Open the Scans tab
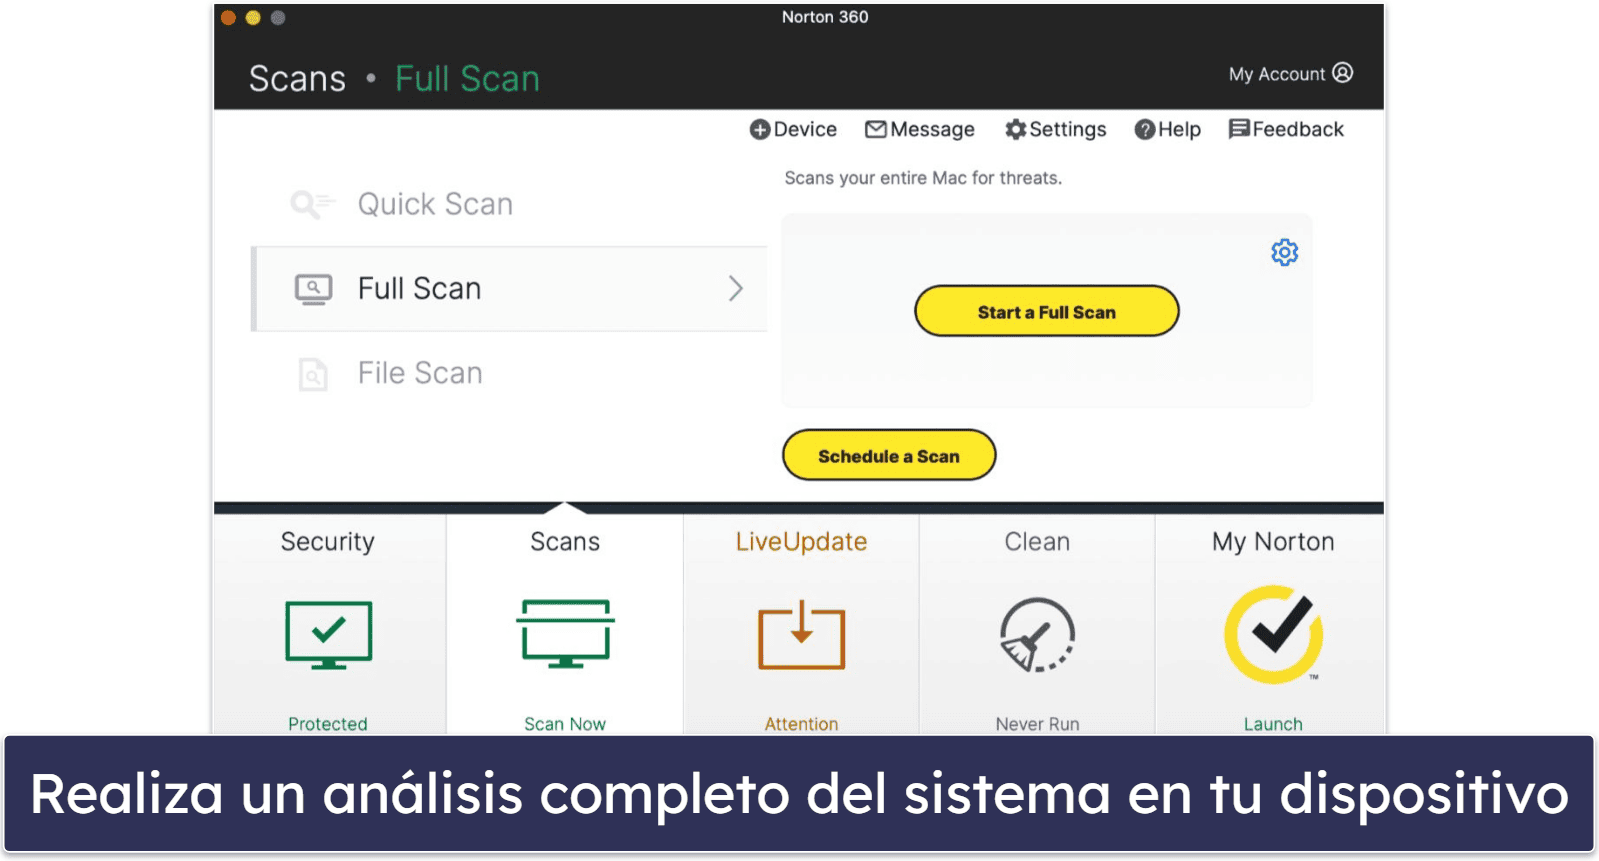The height and width of the screenshot is (861, 1599). coord(565,625)
